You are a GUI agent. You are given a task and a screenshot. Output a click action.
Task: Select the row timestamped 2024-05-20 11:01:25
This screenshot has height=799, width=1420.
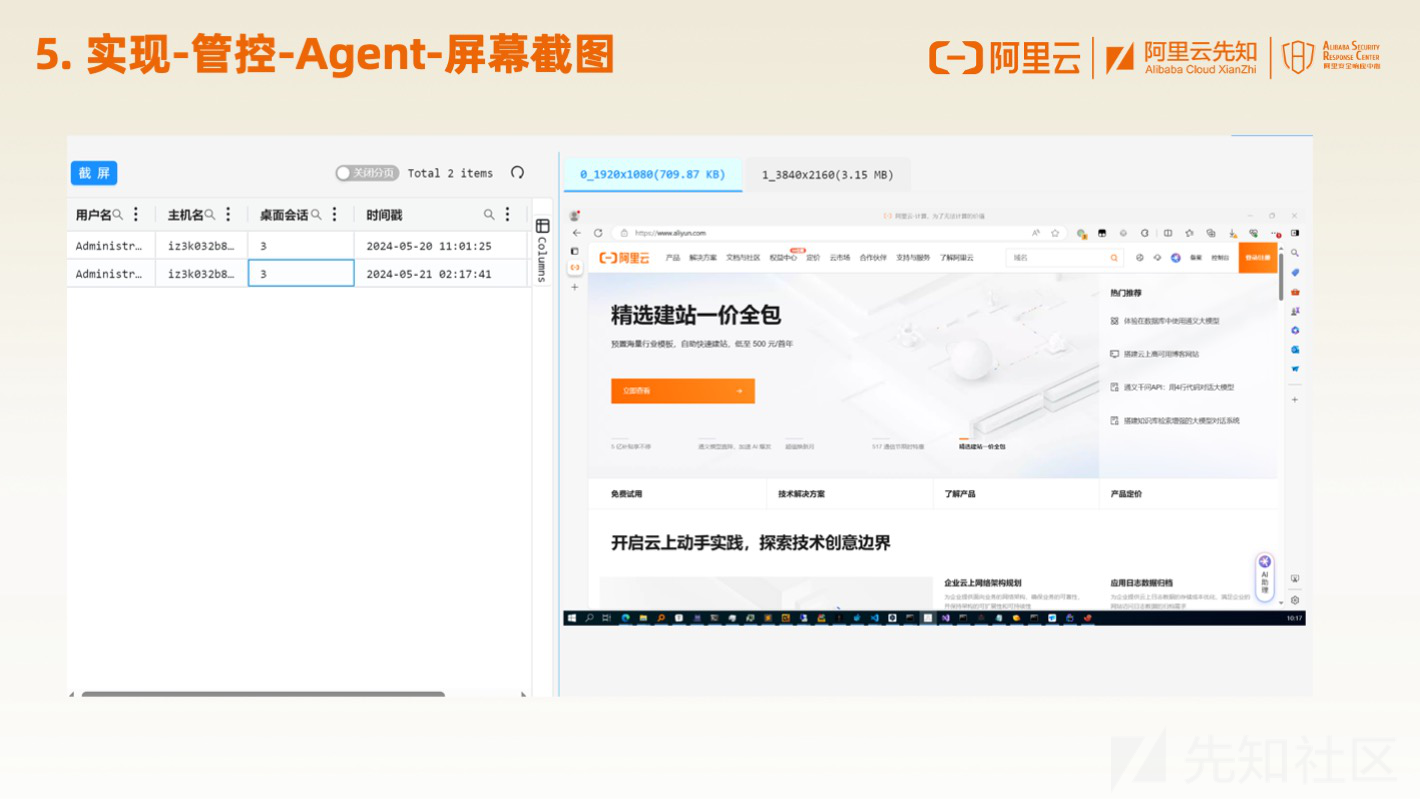pyautogui.click(x=297, y=245)
